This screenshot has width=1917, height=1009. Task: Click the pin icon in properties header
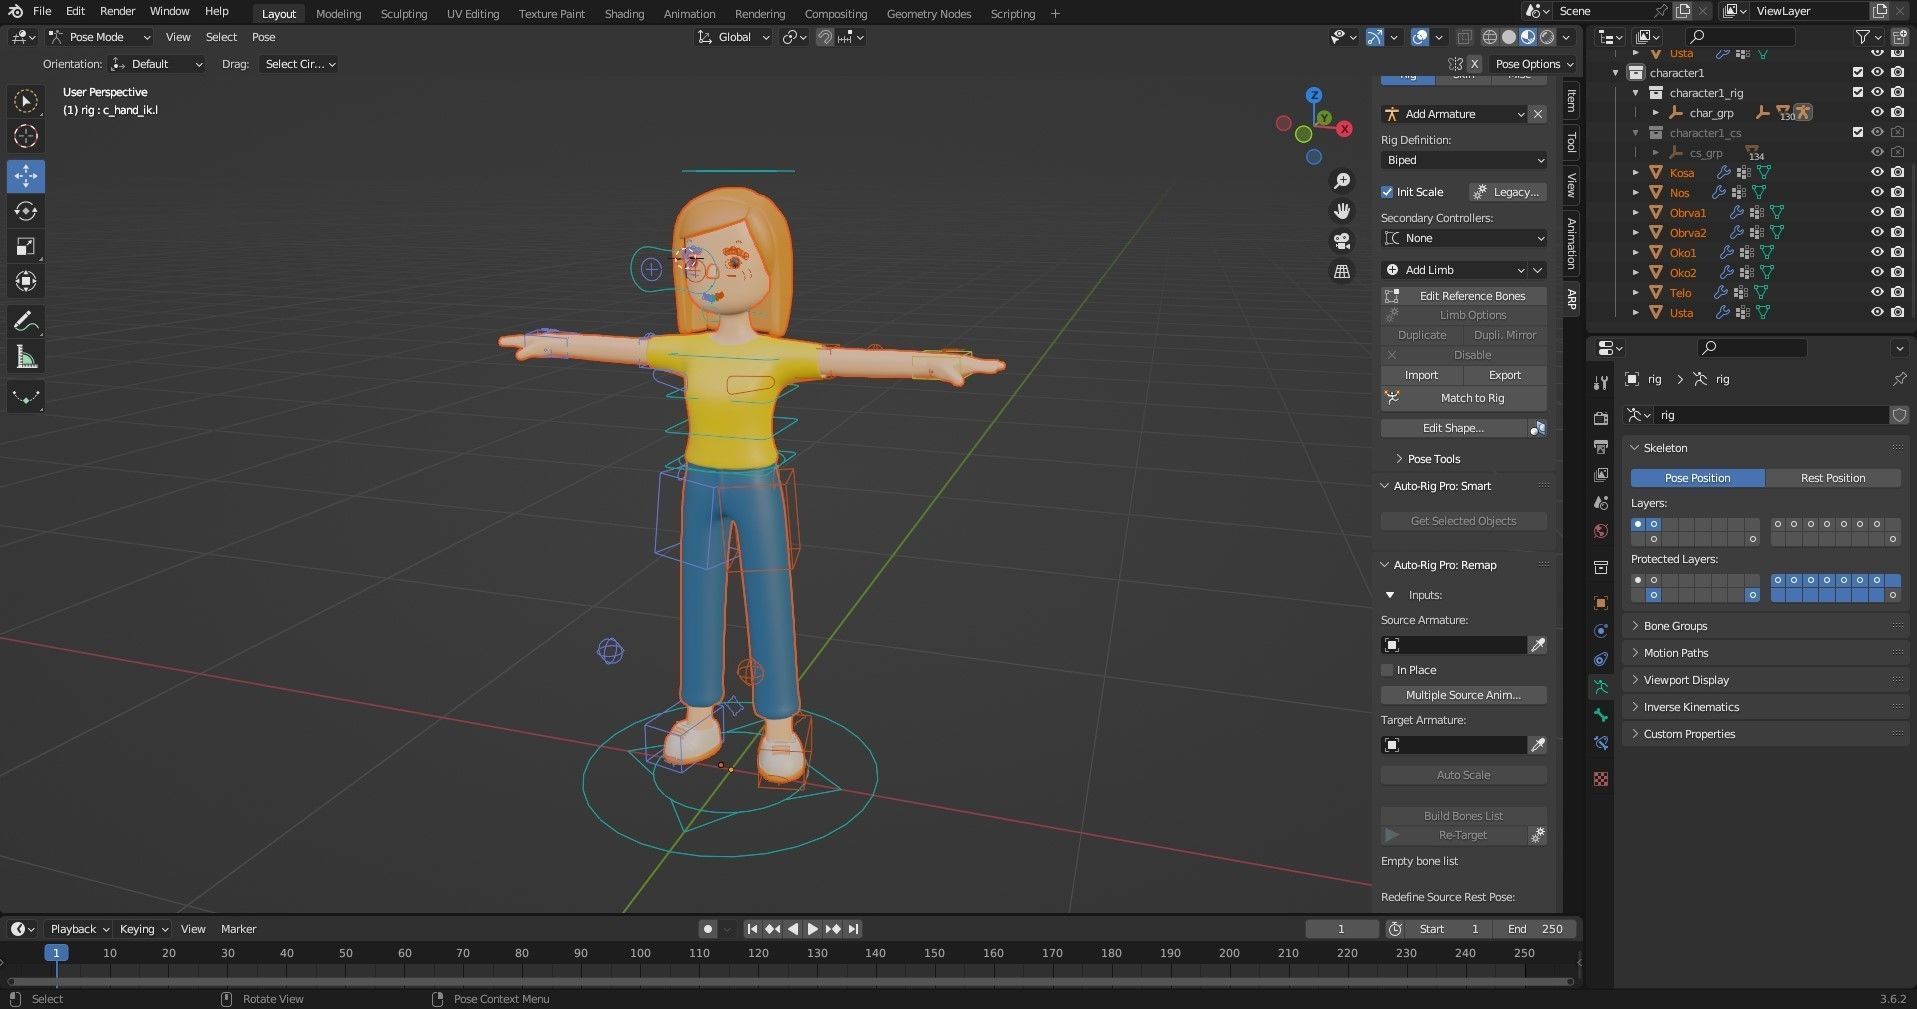point(1899,379)
